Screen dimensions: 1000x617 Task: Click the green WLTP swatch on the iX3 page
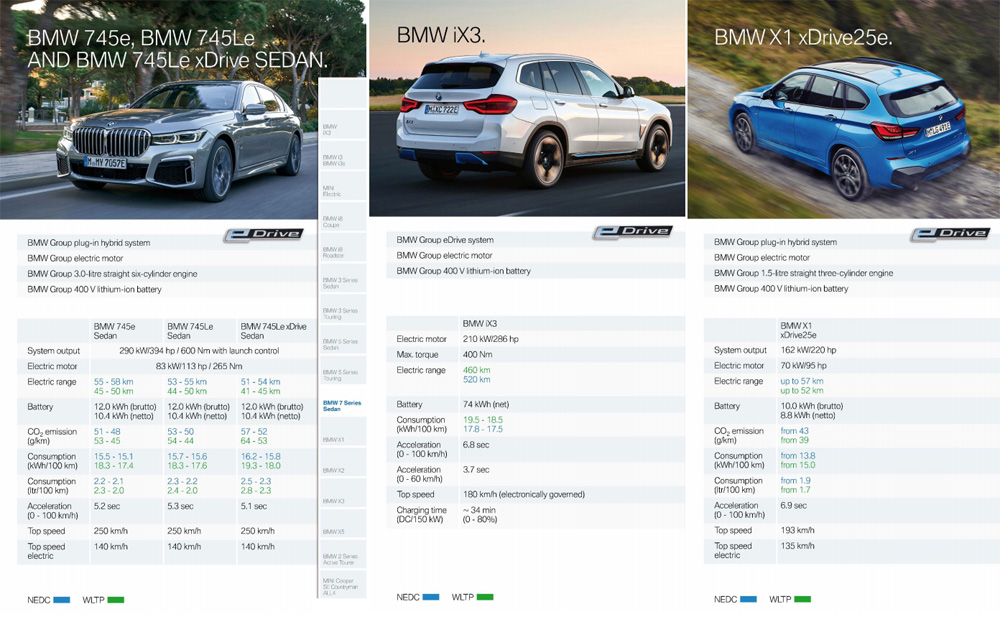(485, 597)
